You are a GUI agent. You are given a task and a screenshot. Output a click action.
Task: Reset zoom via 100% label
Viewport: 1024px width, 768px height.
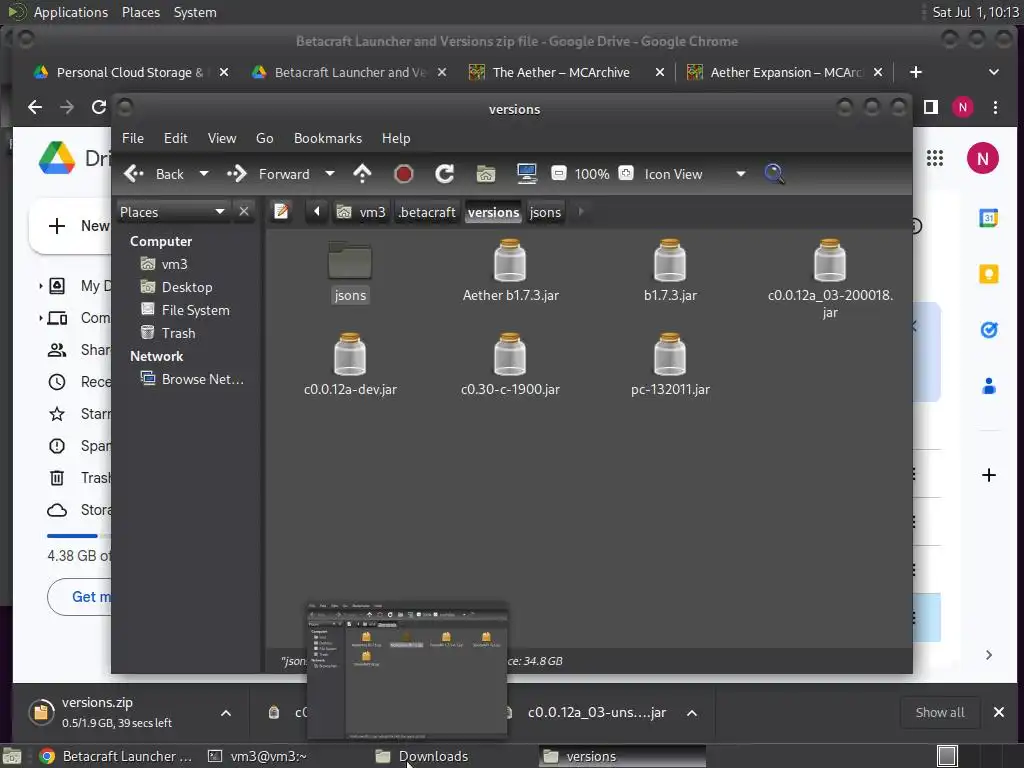(x=592, y=174)
